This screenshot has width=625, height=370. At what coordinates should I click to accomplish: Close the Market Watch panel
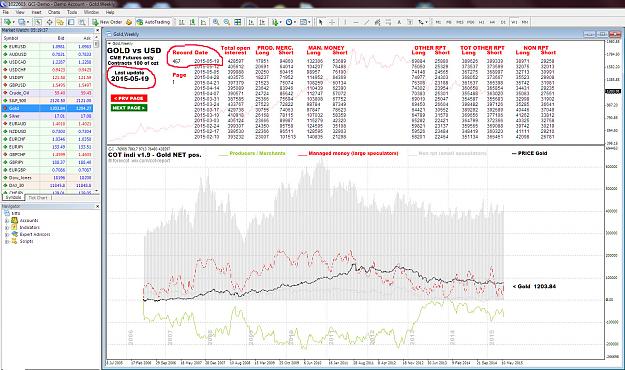click(97, 30)
